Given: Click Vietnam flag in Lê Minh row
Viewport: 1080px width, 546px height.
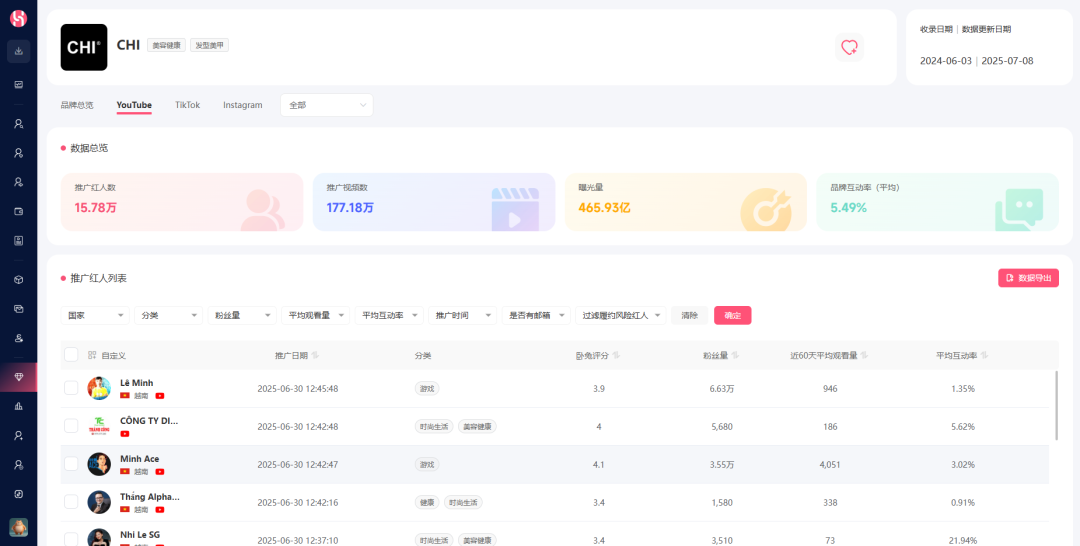Looking at the screenshot, I should point(125,396).
